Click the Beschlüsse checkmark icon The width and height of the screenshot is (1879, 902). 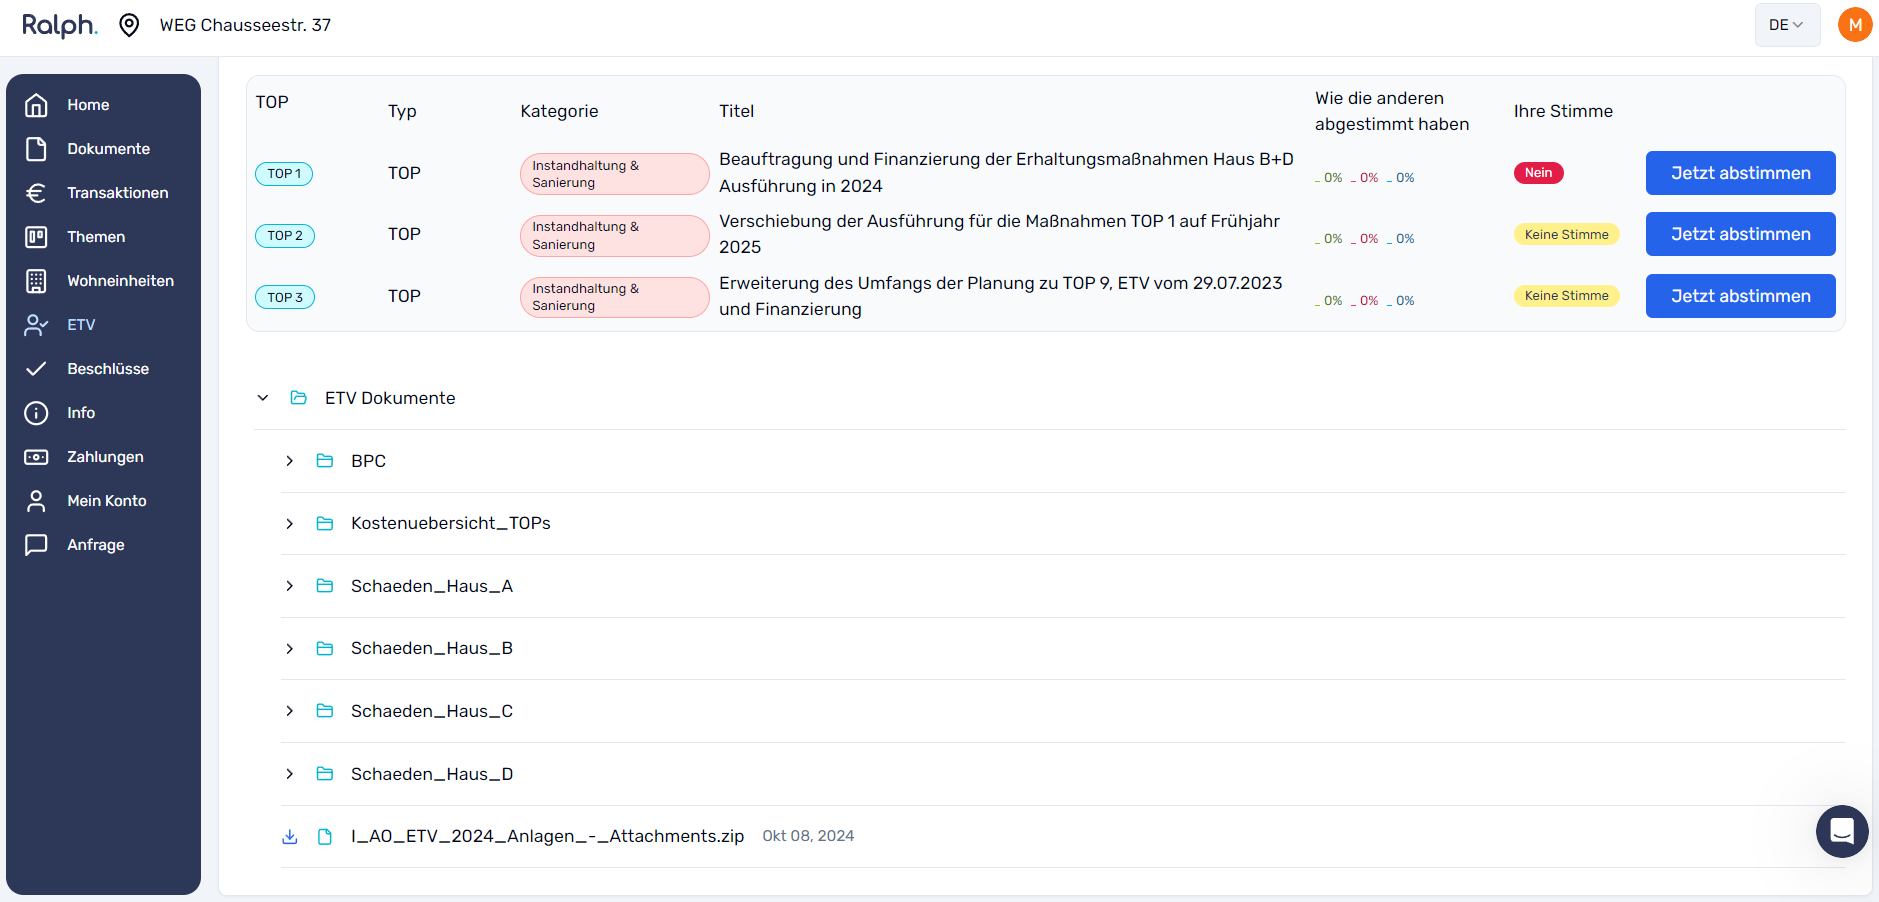pyautogui.click(x=36, y=369)
